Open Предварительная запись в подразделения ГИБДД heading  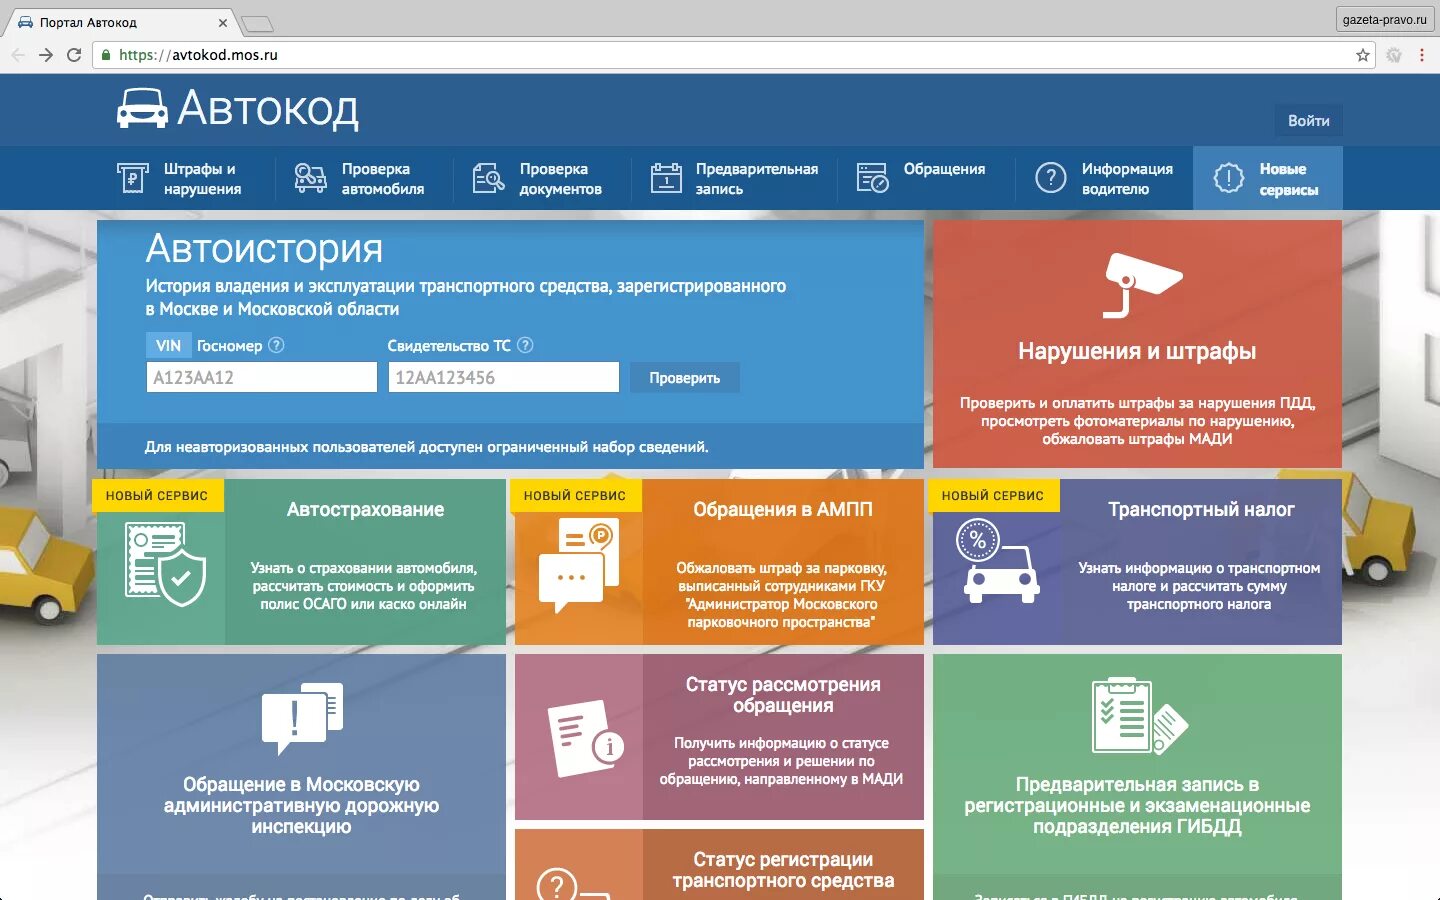pos(1137,805)
